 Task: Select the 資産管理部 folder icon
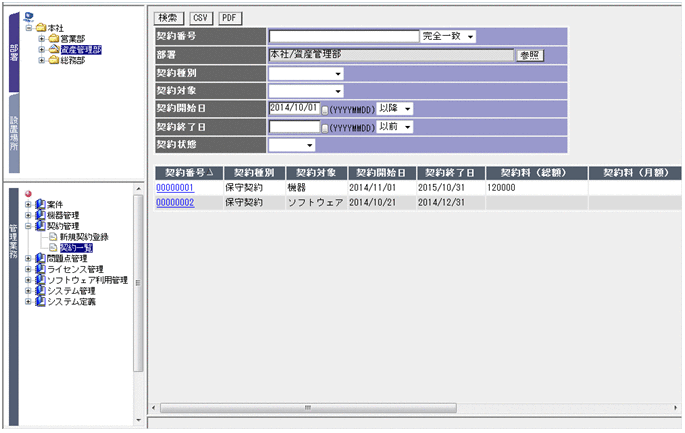54,49
